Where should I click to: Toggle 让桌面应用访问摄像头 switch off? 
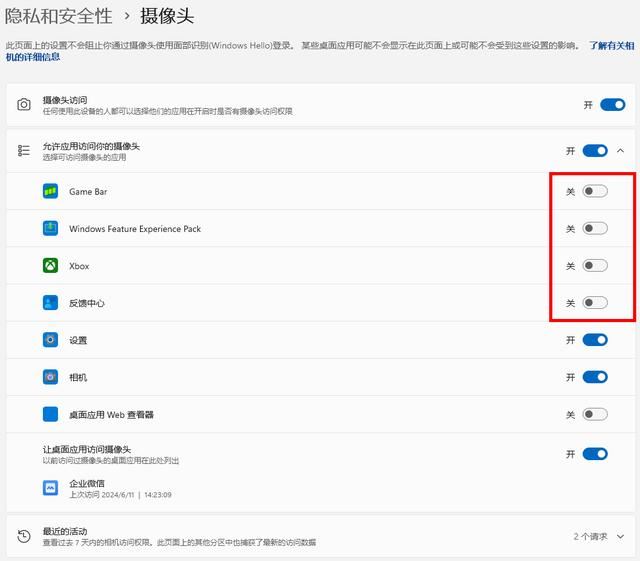(595, 454)
